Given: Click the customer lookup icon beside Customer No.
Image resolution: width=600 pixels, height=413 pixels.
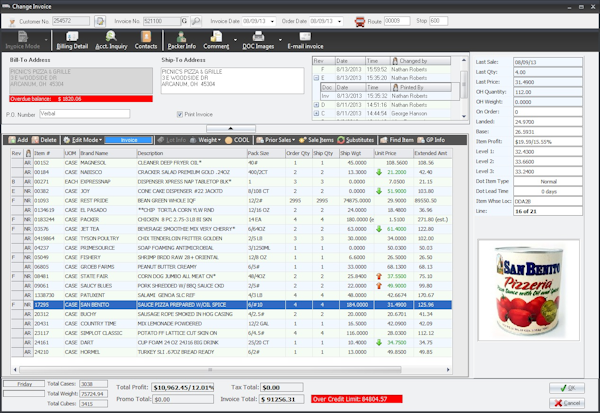Looking at the screenshot, I should point(100,21).
